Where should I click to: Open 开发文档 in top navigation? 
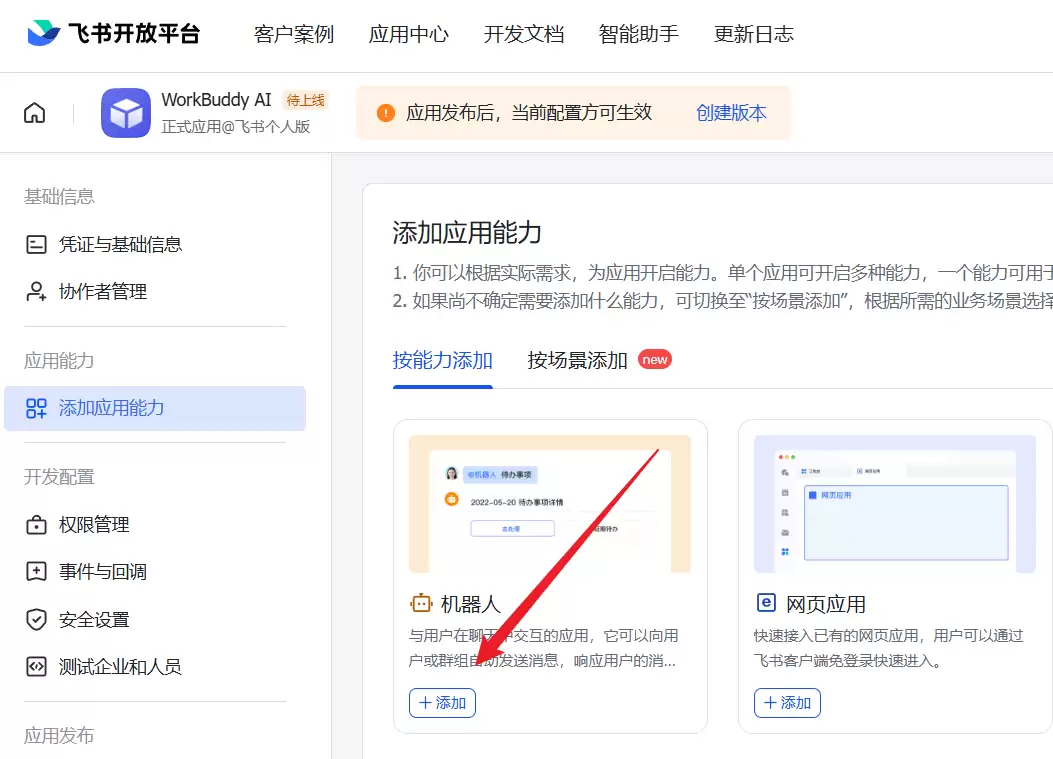pos(524,34)
